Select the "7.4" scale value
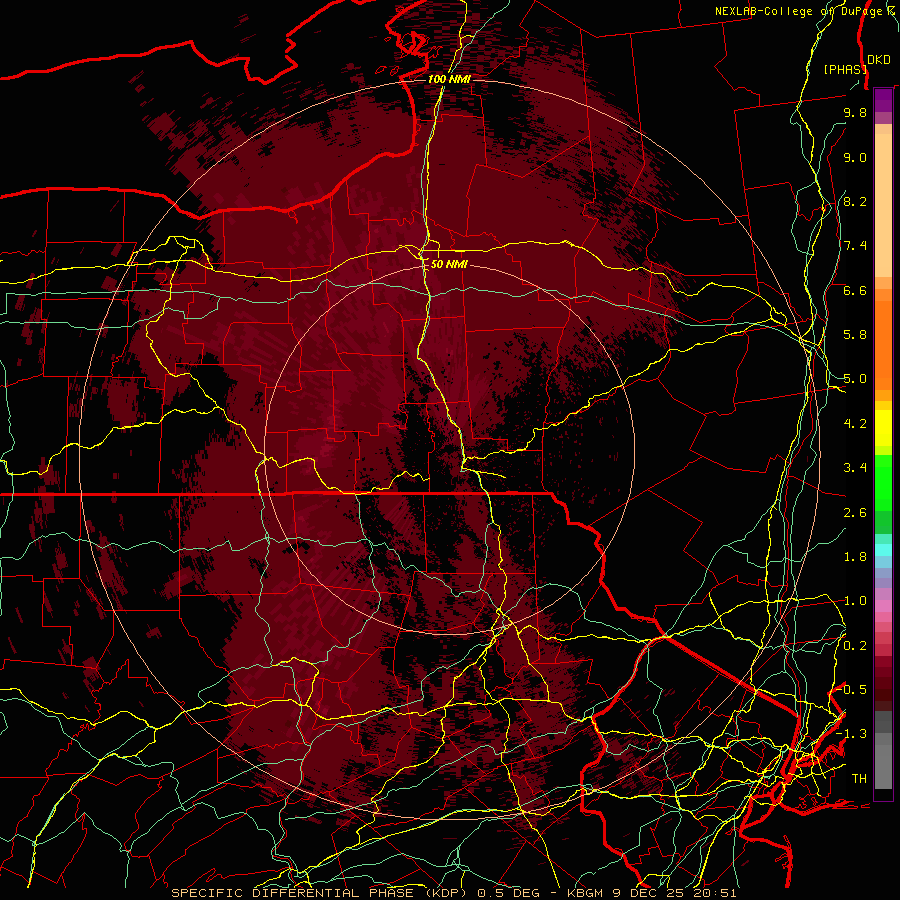 855,246
